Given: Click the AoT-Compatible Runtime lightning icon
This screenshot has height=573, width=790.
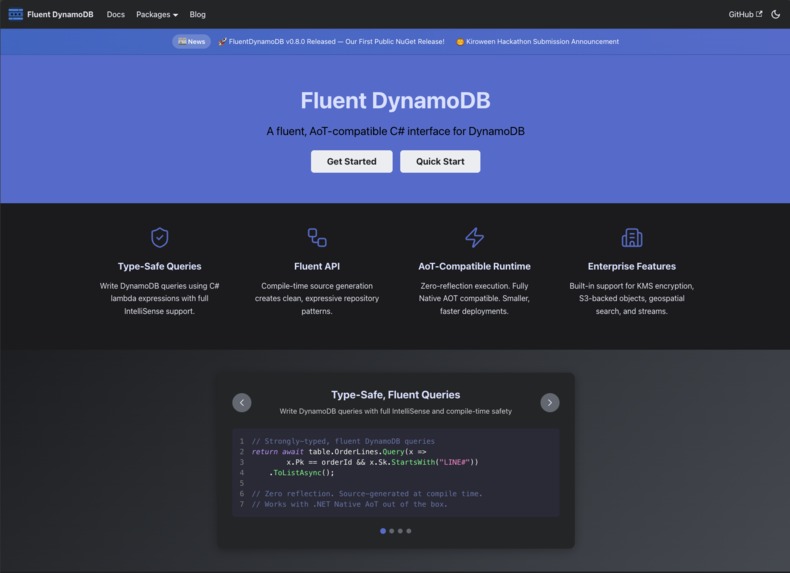Looking at the screenshot, I should pyautogui.click(x=474, y=237).
